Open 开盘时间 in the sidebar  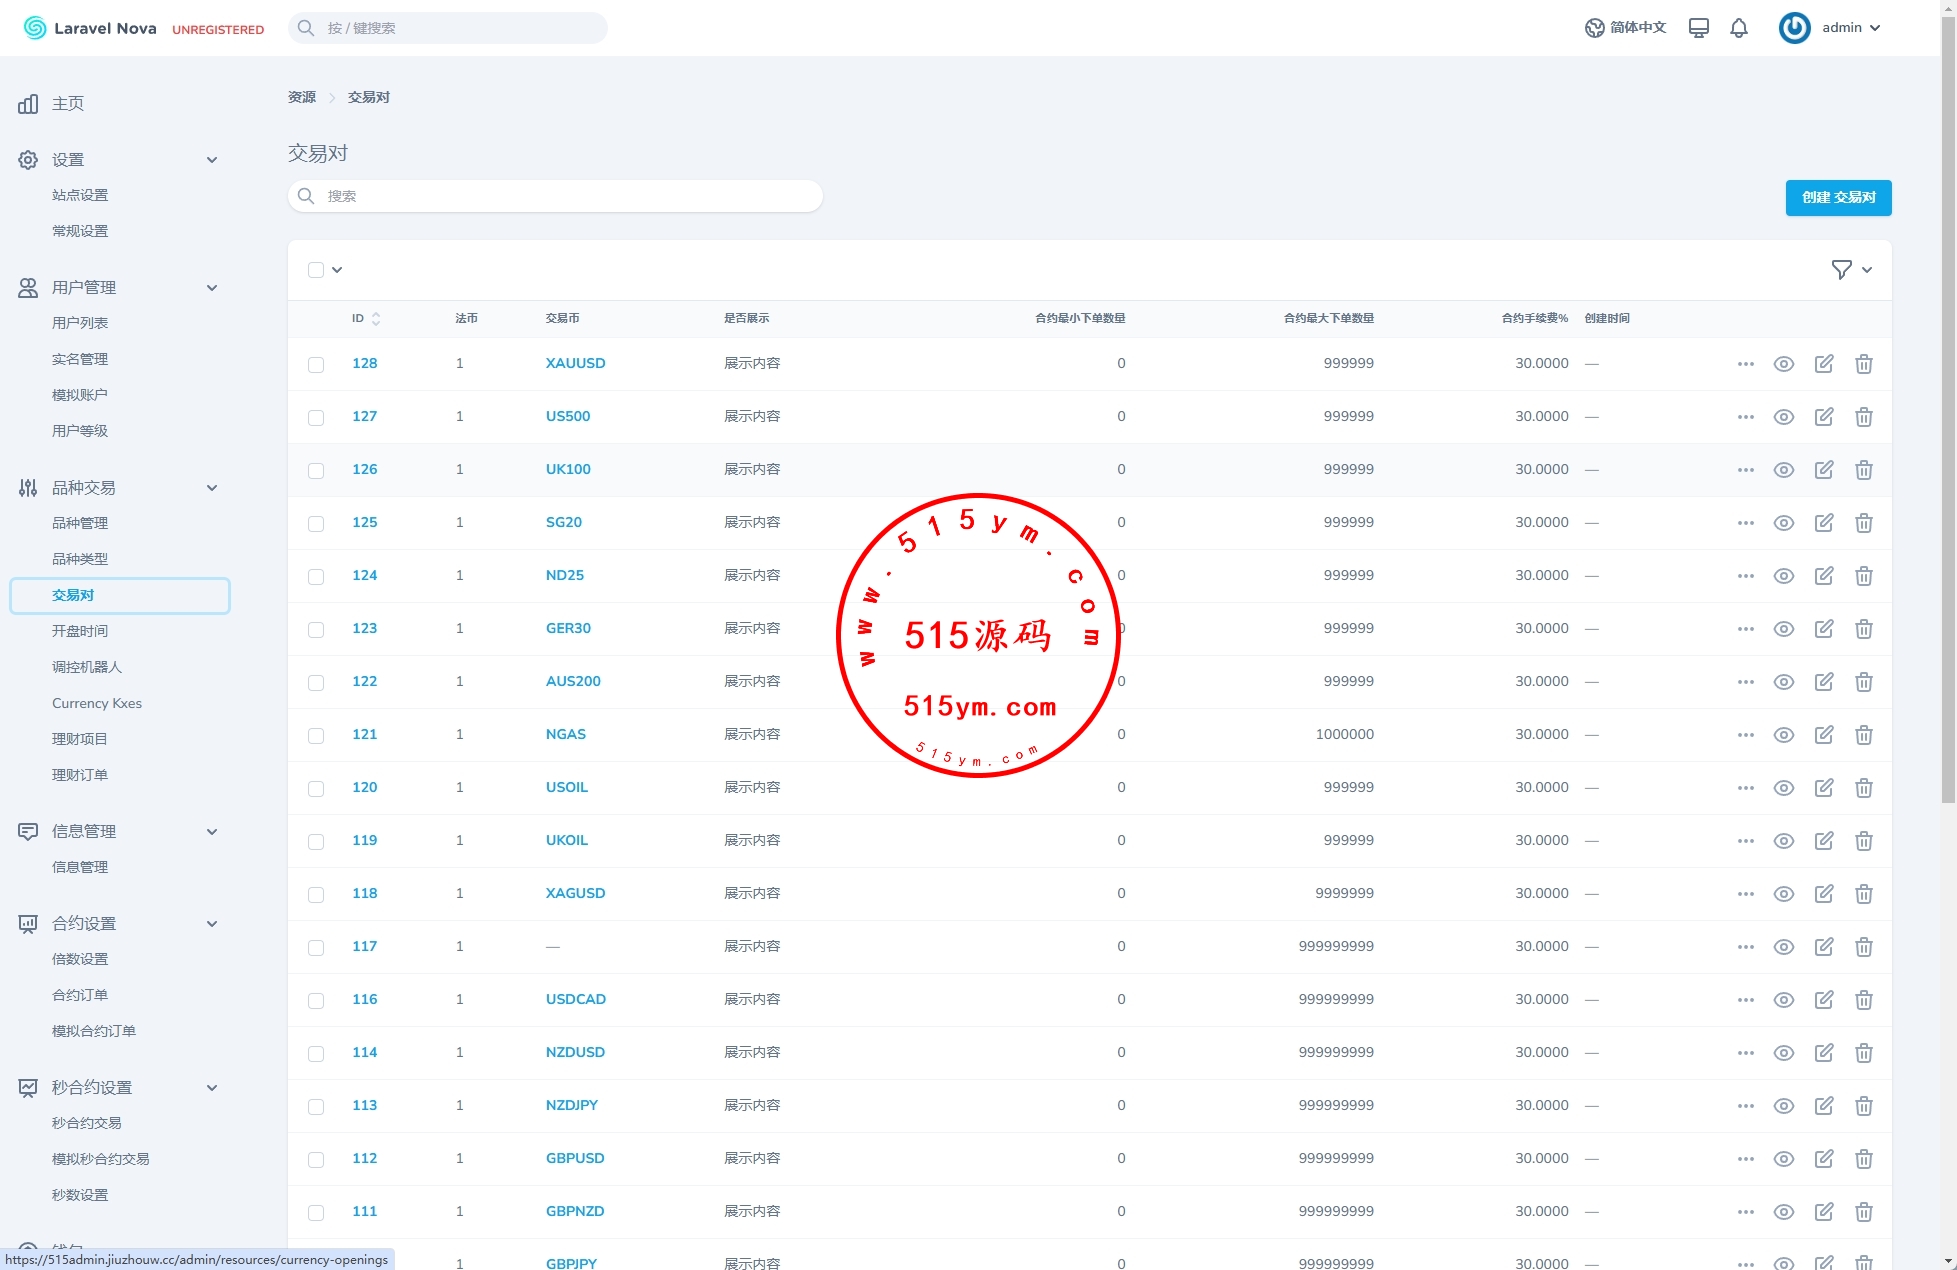tap(80, 631)
